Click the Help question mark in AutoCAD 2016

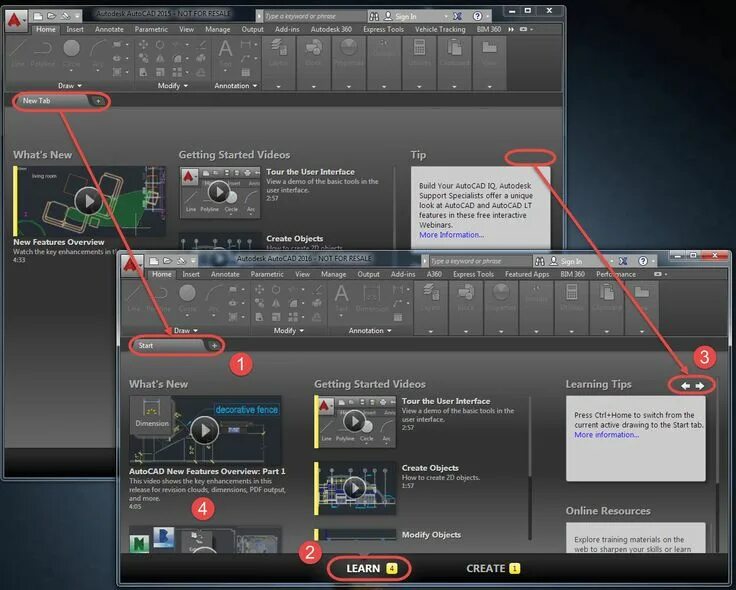pyautogui.click(x=643, y=261)
